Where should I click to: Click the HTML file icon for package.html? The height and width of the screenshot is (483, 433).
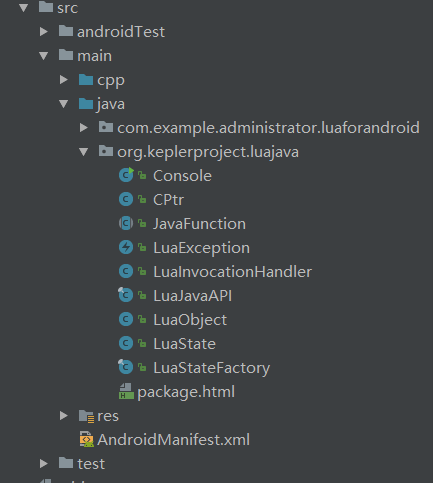[126, 391]
